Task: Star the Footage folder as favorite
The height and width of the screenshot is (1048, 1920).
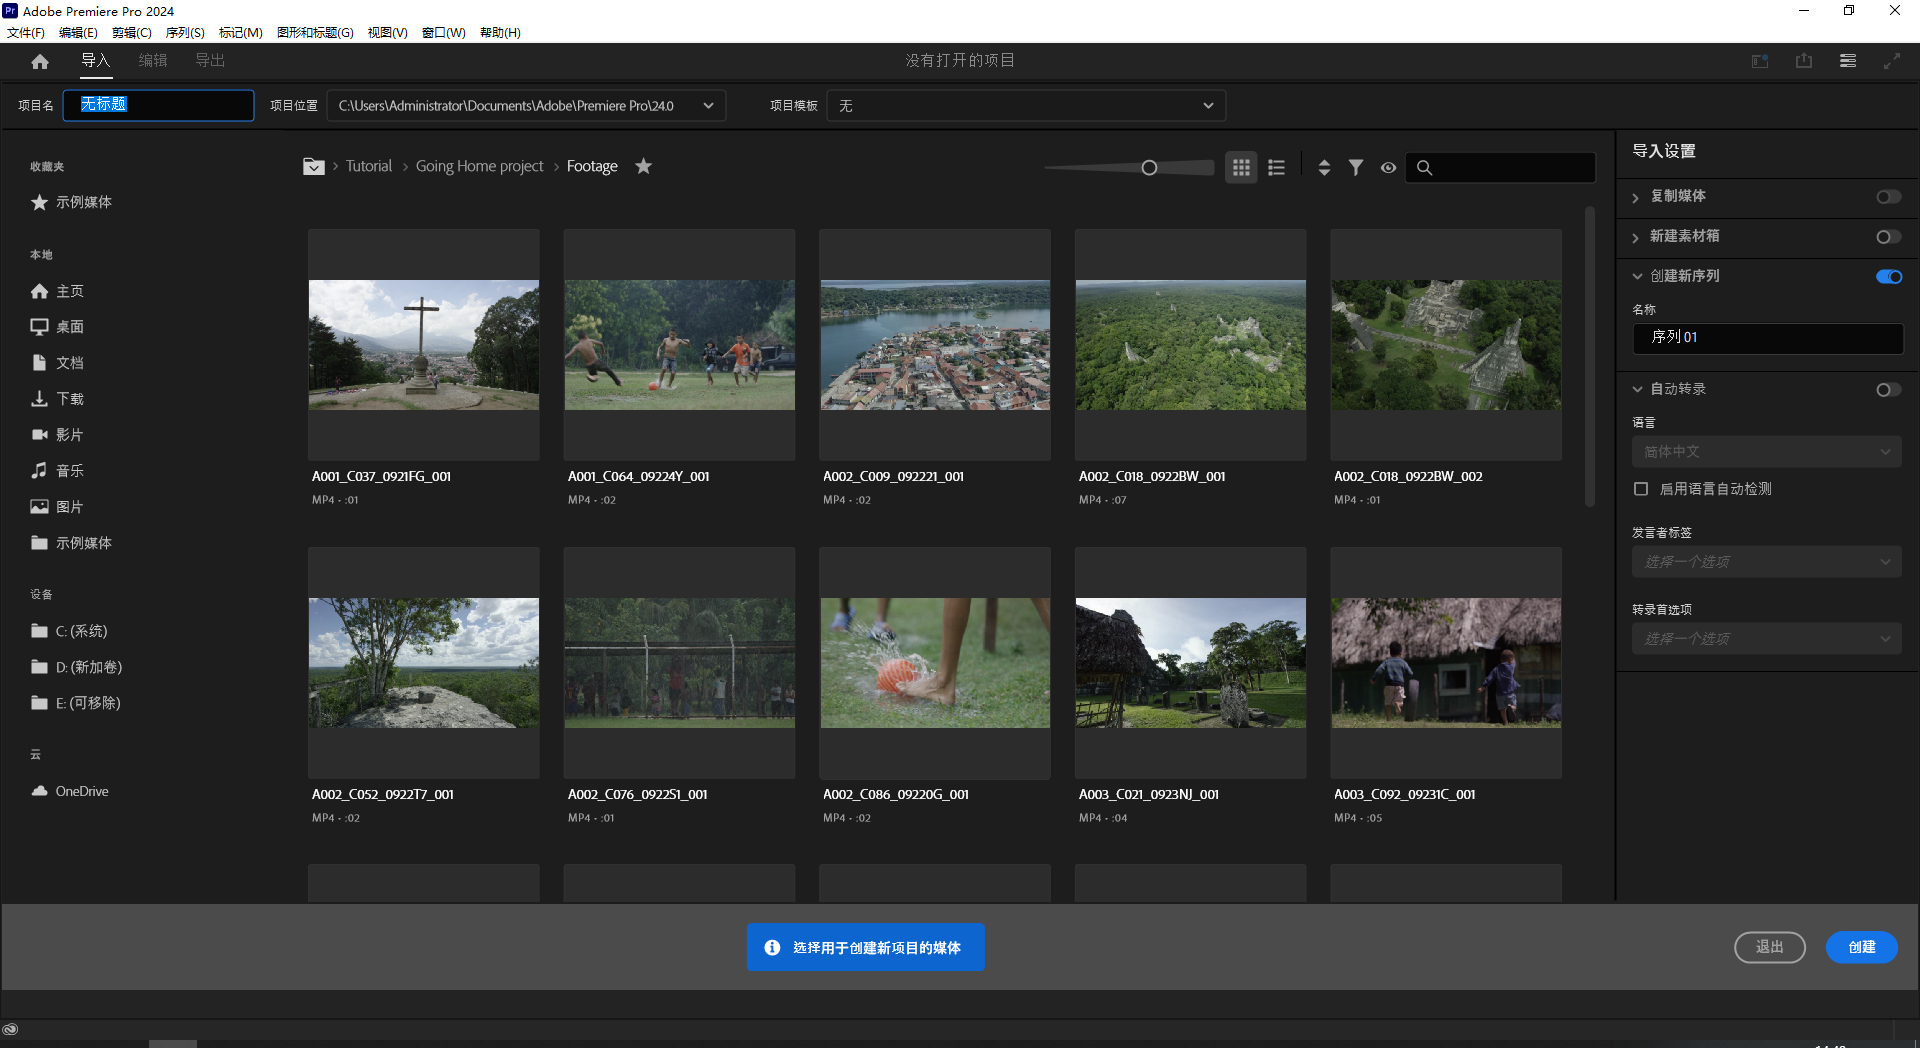Action: pos(643,166)
